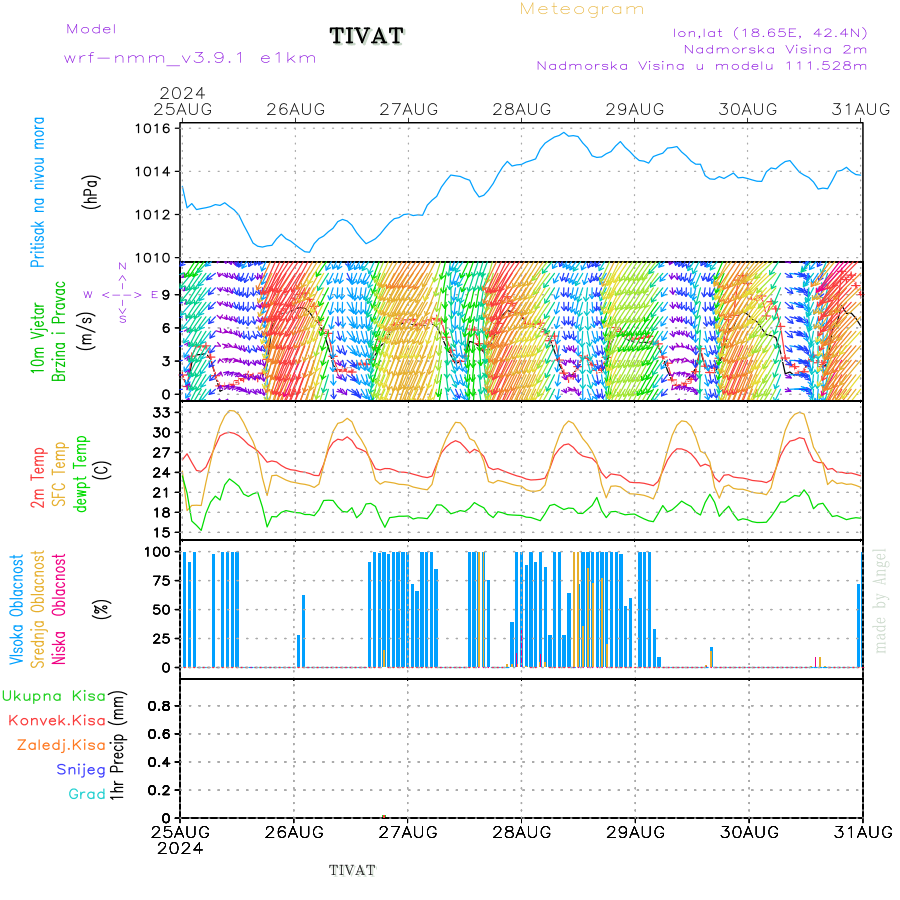Select the "(hPa)" pressure unit label
Image resolution: width=900 pixels, height=900 pixels.
pos(91,192)
